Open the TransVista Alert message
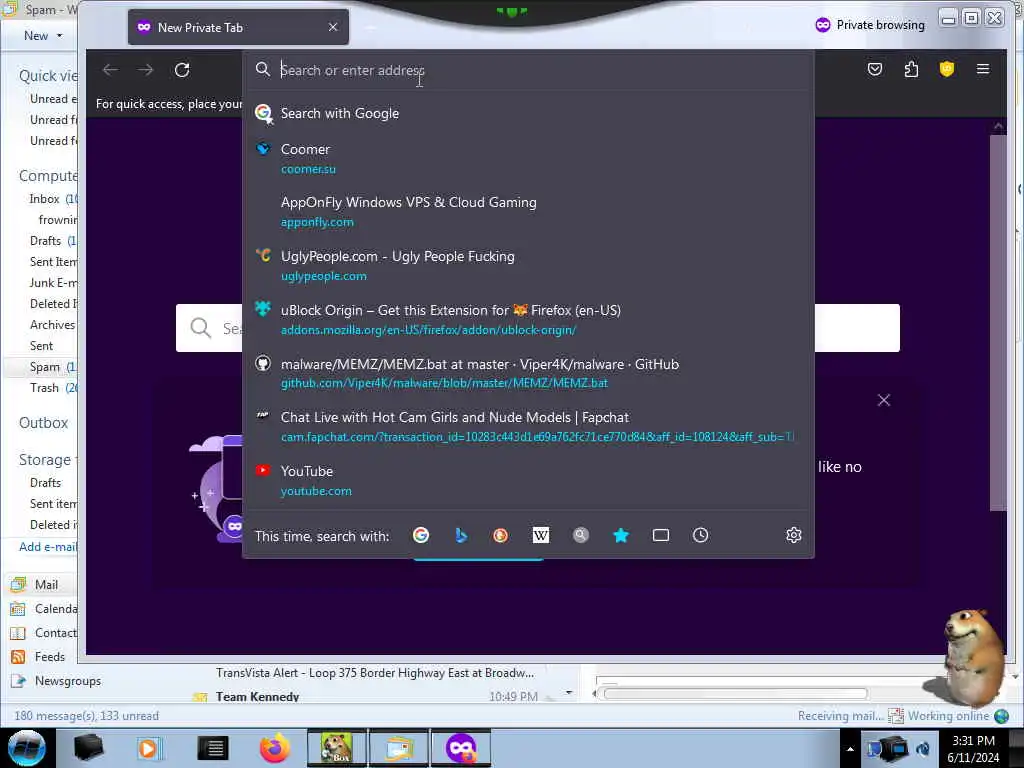The width and height of the screenshot is (1024, 768). [x=375, y=673]
